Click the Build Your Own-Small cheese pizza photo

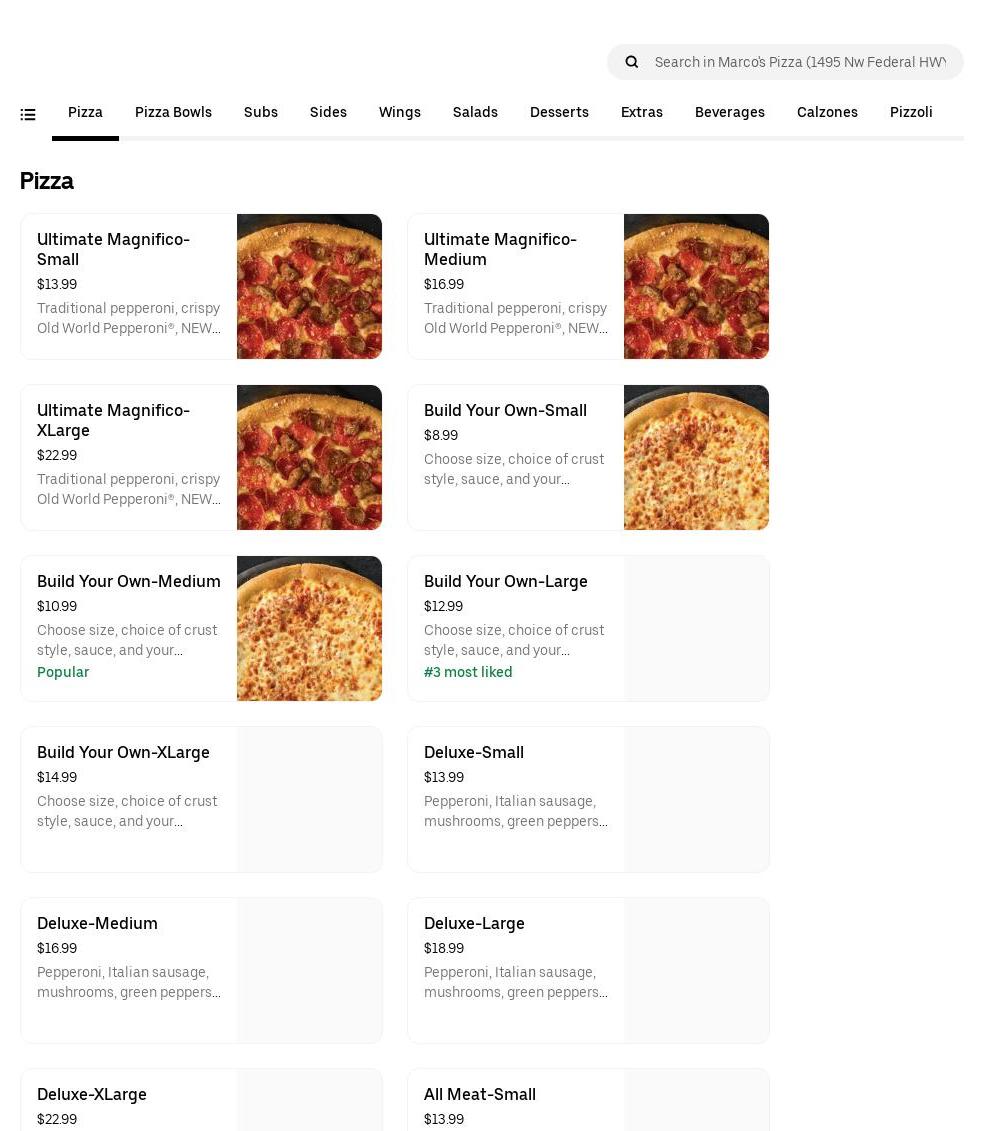(x=696, y=457)
